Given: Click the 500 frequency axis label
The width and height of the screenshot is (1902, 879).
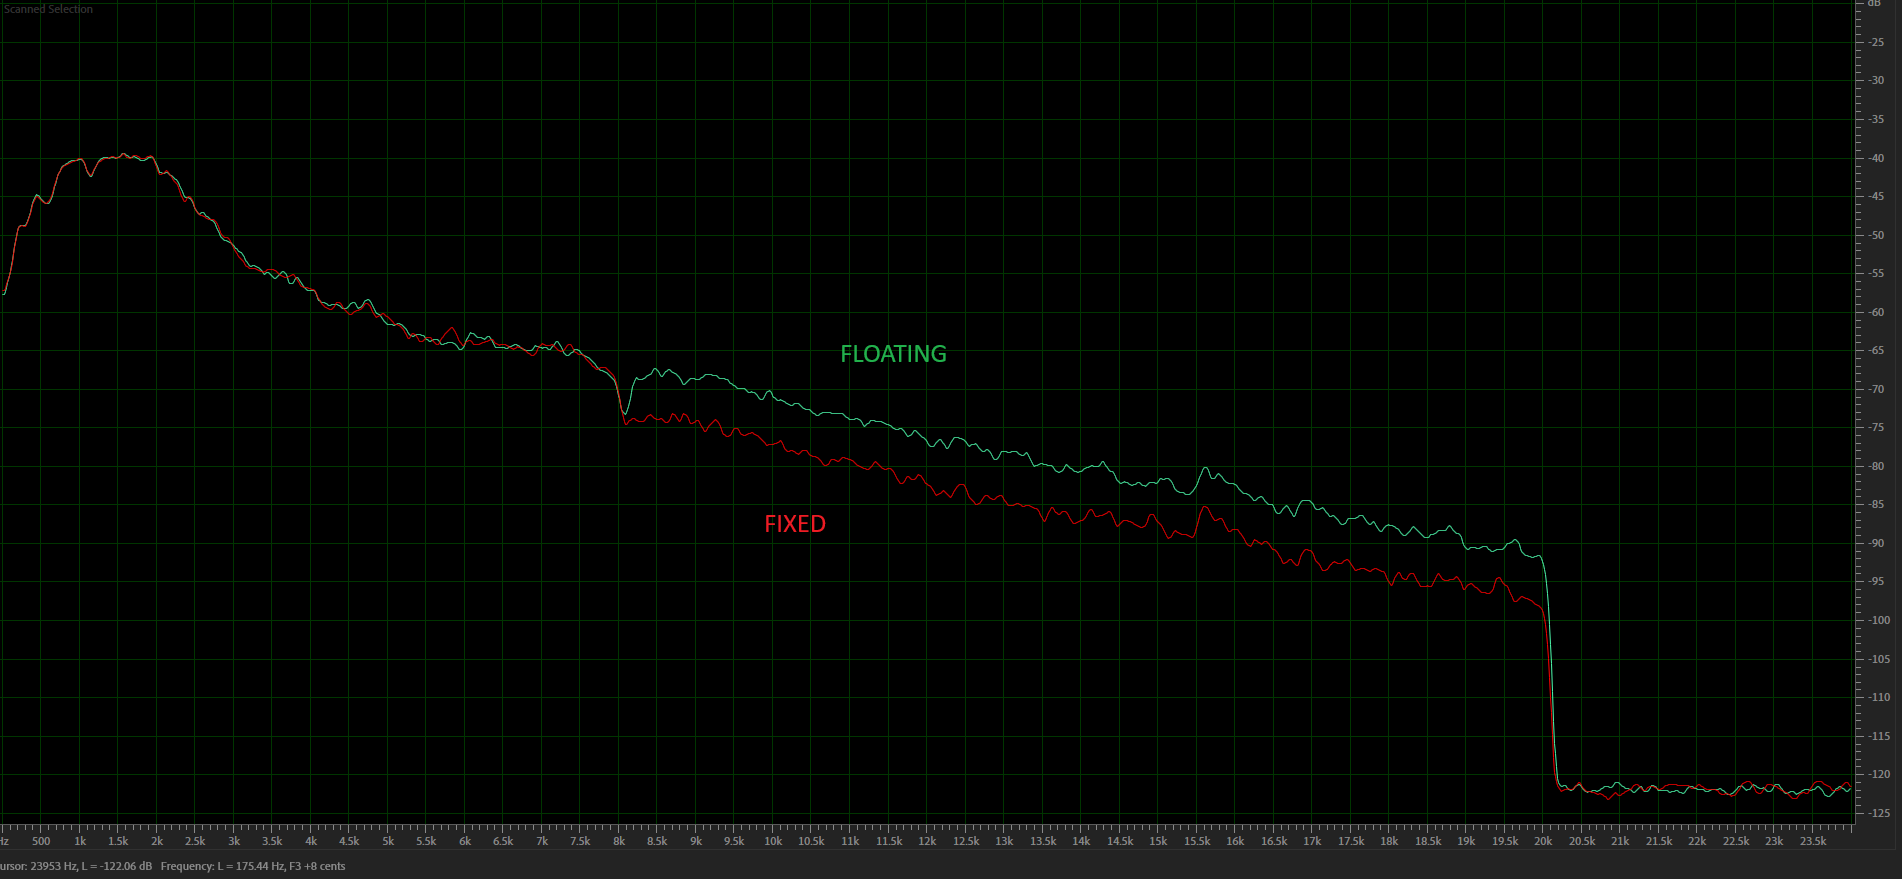Looking at the screenshot, I should point(41,841).
